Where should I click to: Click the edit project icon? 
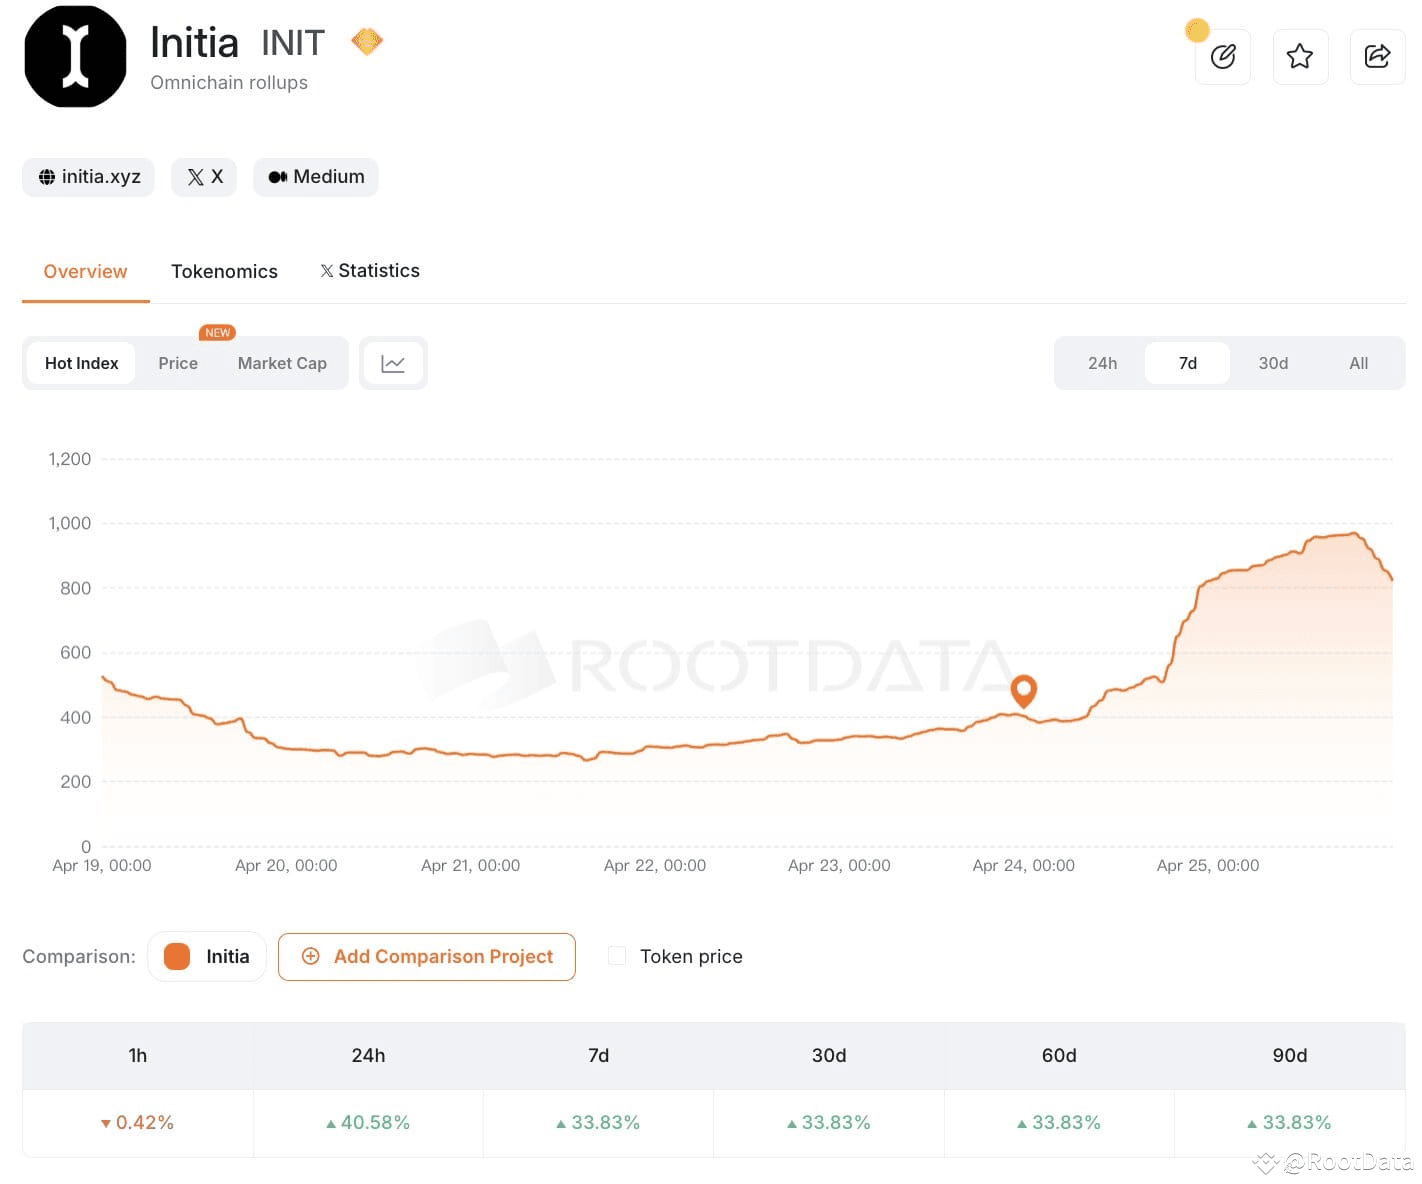[x=1222, y=57]
